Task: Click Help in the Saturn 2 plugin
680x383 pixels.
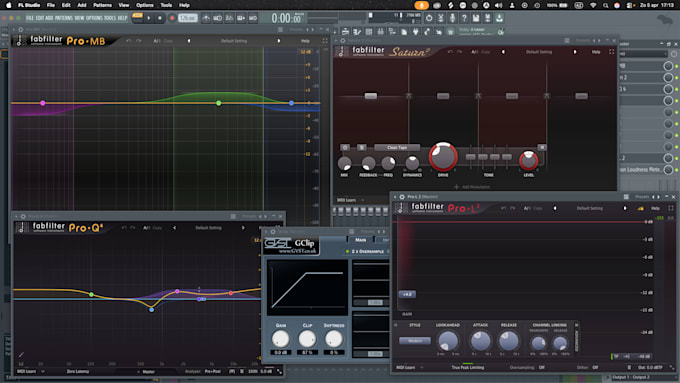Action: (596, 52)
